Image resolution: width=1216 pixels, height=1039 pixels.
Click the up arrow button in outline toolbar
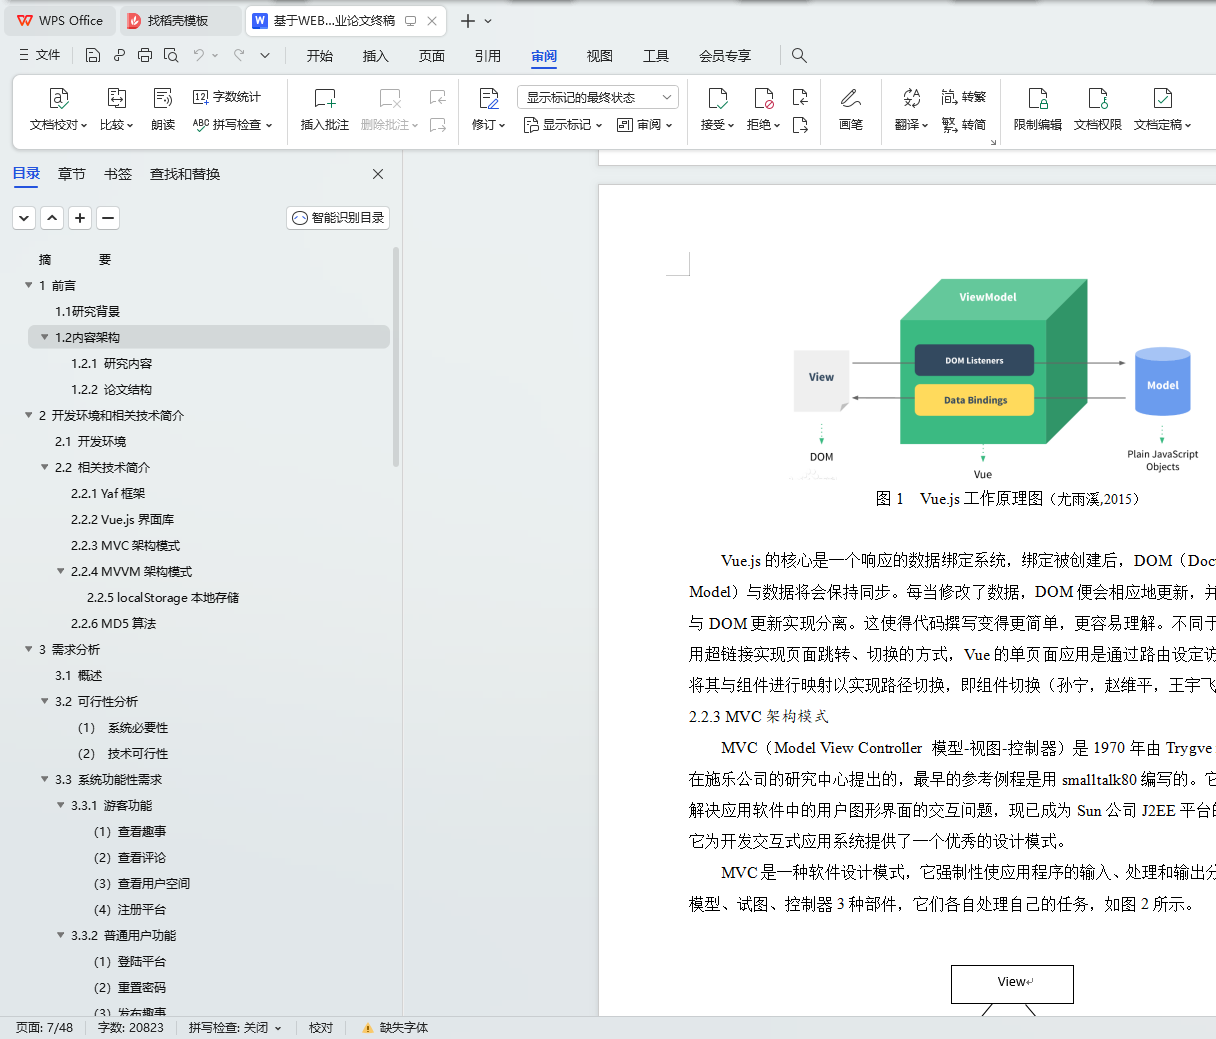click(x=52, y=218)
